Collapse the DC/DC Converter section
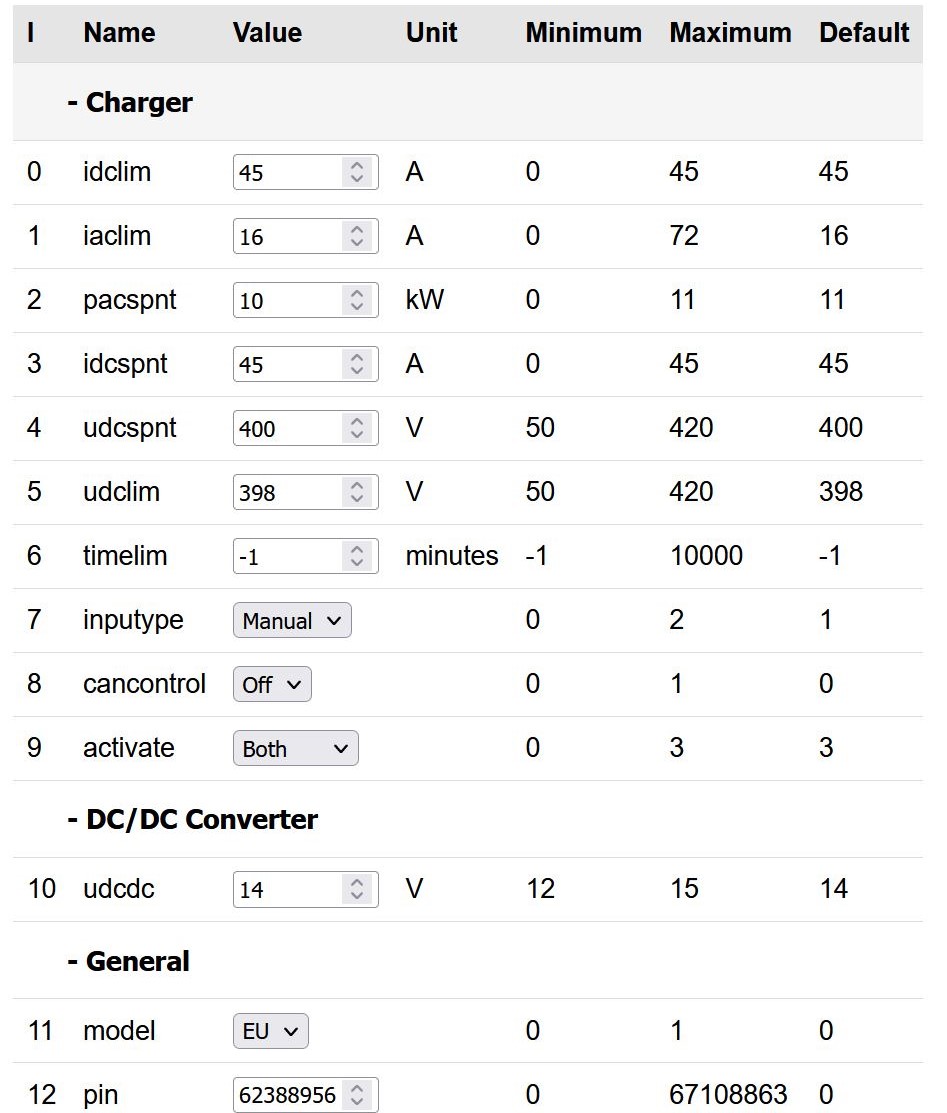 click(x=192, y=819)
